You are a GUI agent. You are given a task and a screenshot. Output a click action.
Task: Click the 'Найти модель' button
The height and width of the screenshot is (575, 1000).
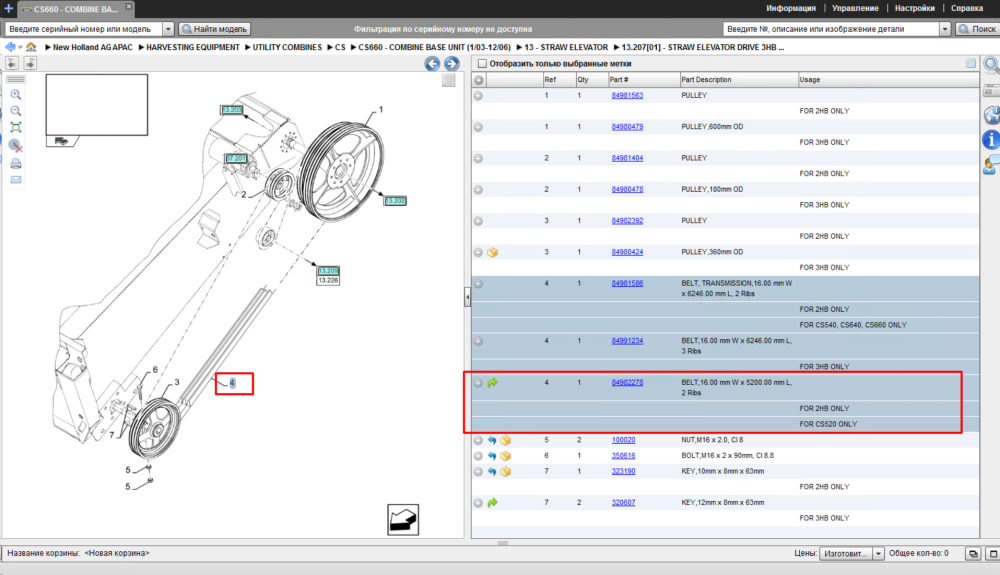[x=215, y=29]
